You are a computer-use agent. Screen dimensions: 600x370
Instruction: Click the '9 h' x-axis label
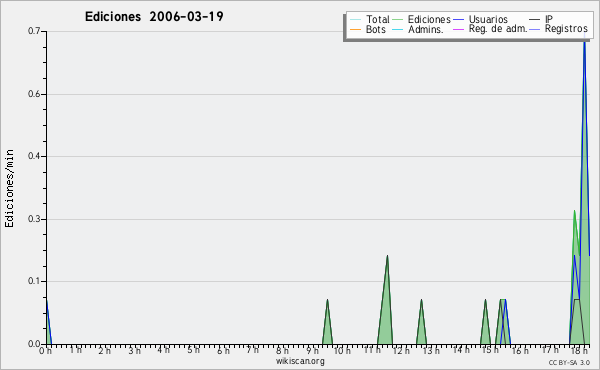313,350
